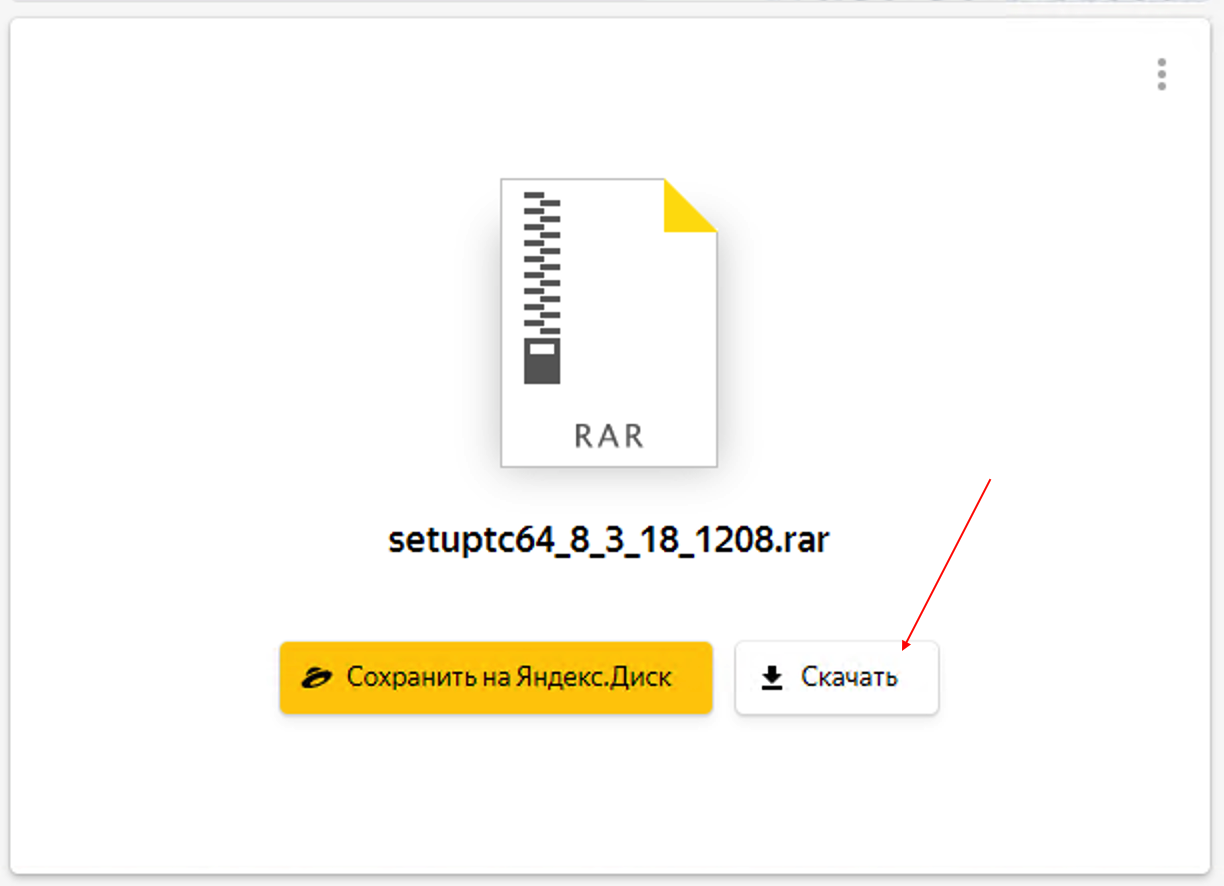Viewport: 1224px width, 886px height.
Task: Select the filename setuptc64_8_3_18_1208.rar
Action: pyautogui.click(x=609, y=540)
